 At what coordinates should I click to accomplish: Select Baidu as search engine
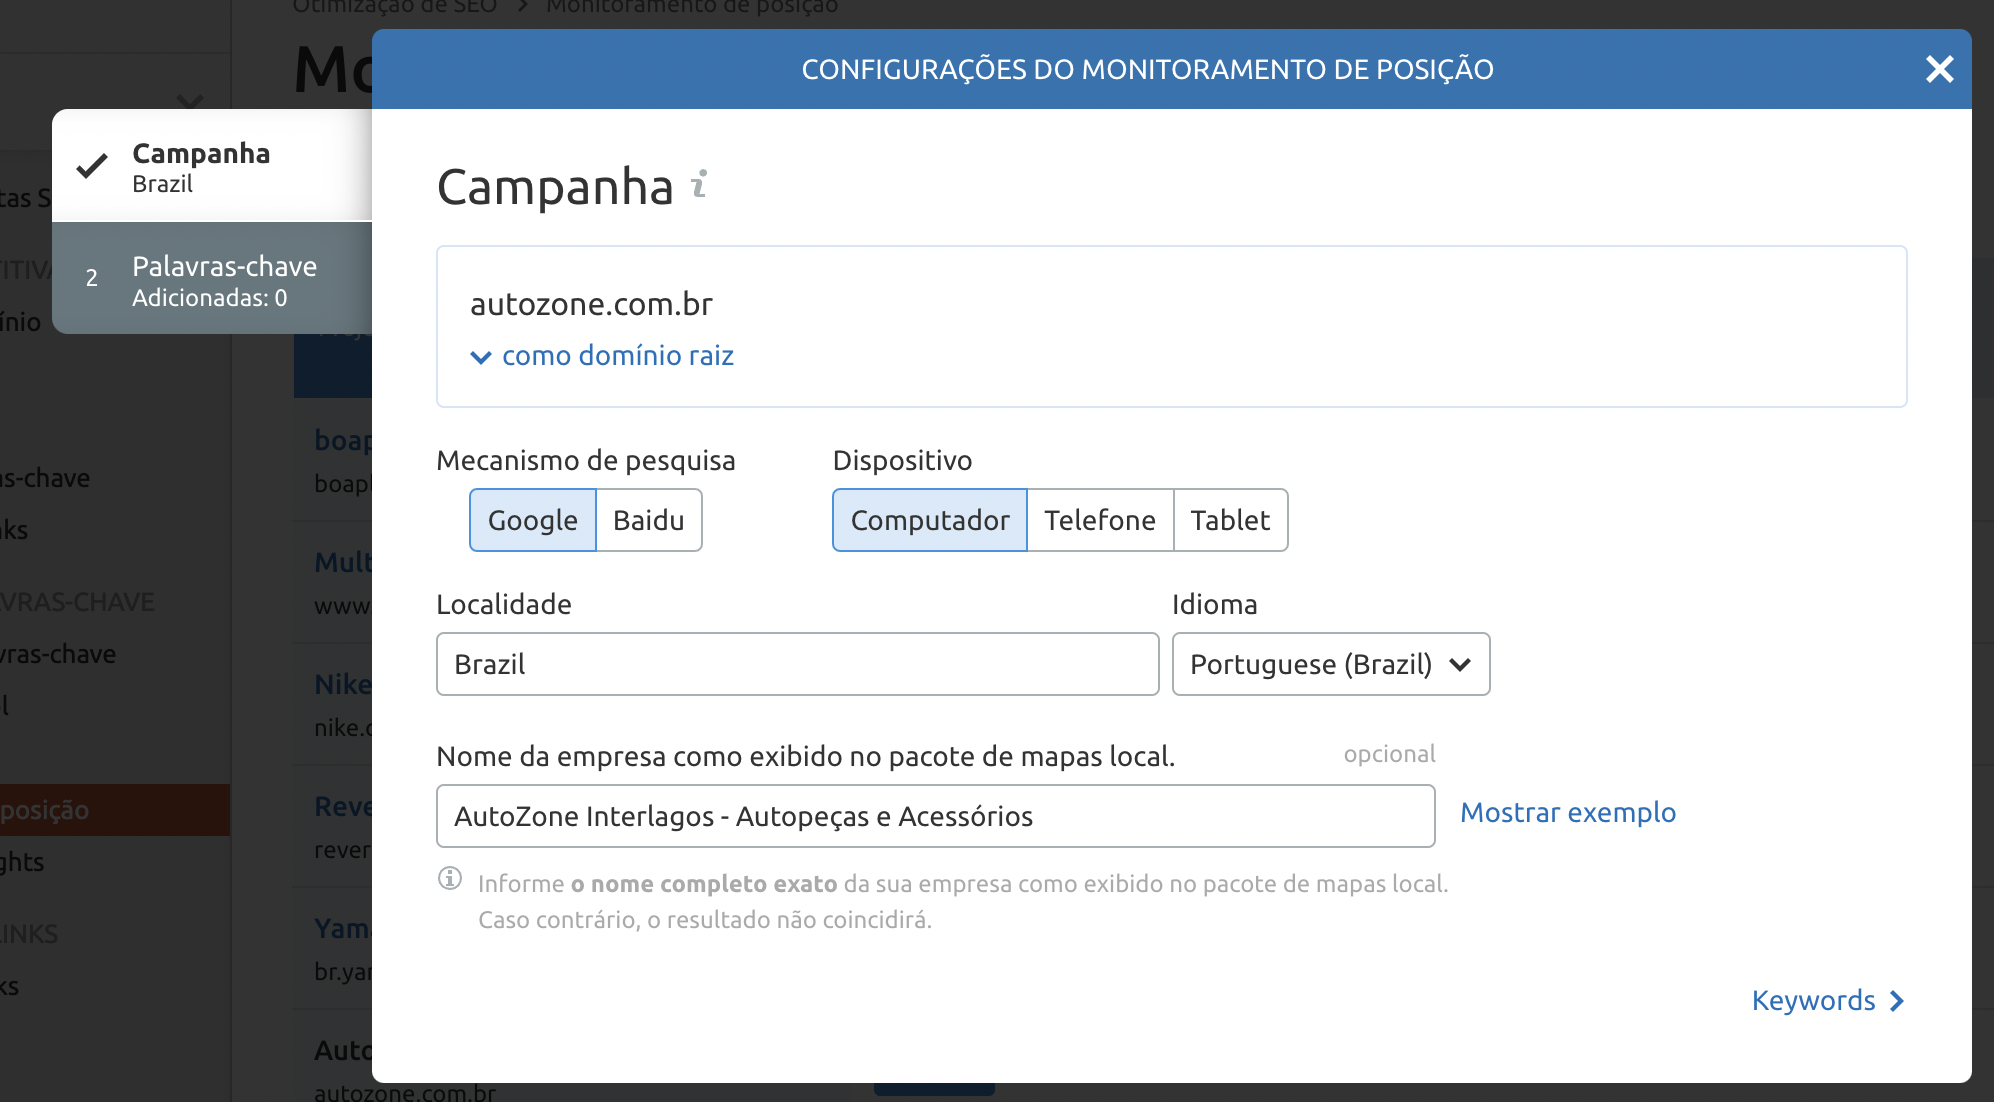(x=649, y=520)
